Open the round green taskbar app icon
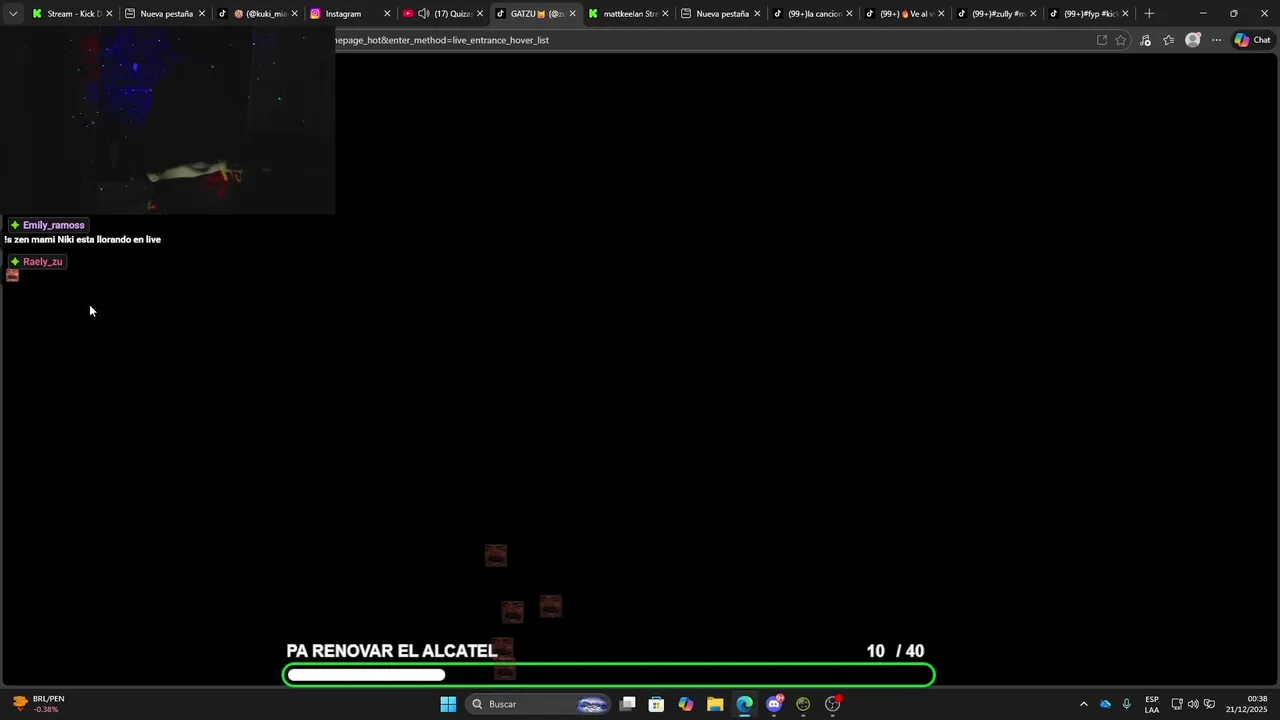Viewport: 1280px width, 720px height. click(x=803, y=704)
